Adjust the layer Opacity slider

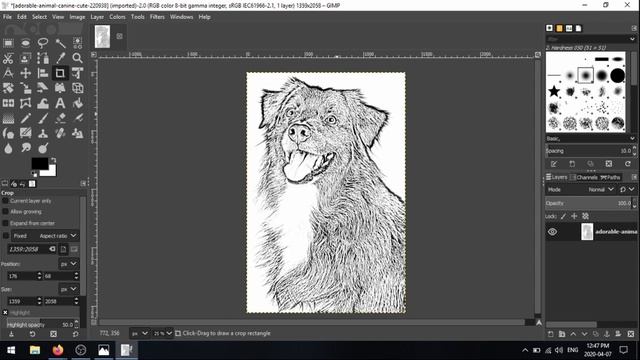click(x=588, y=203)
